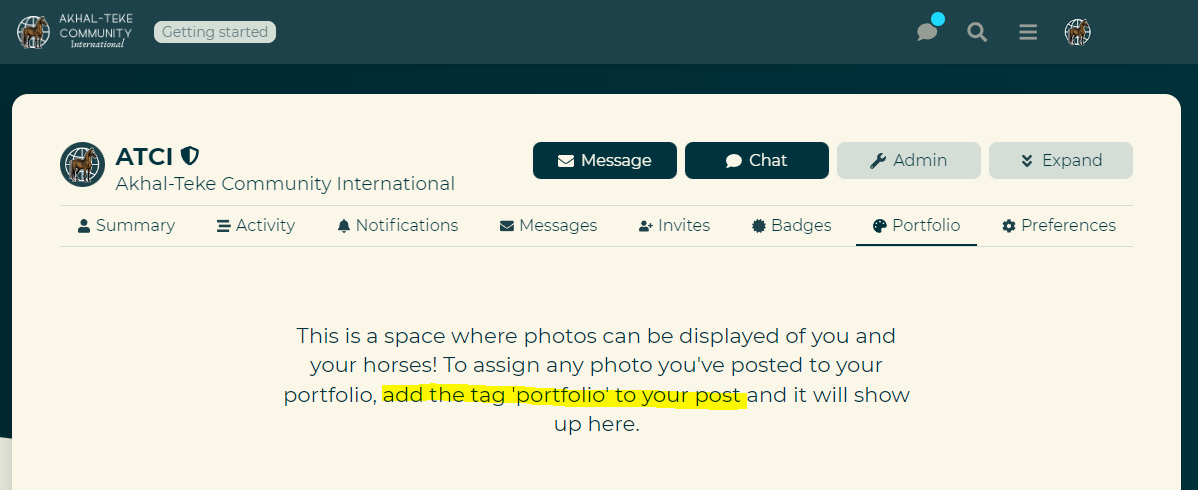Expand the profile details
Screen dimensions: 1198x490
coord(1060,161)
